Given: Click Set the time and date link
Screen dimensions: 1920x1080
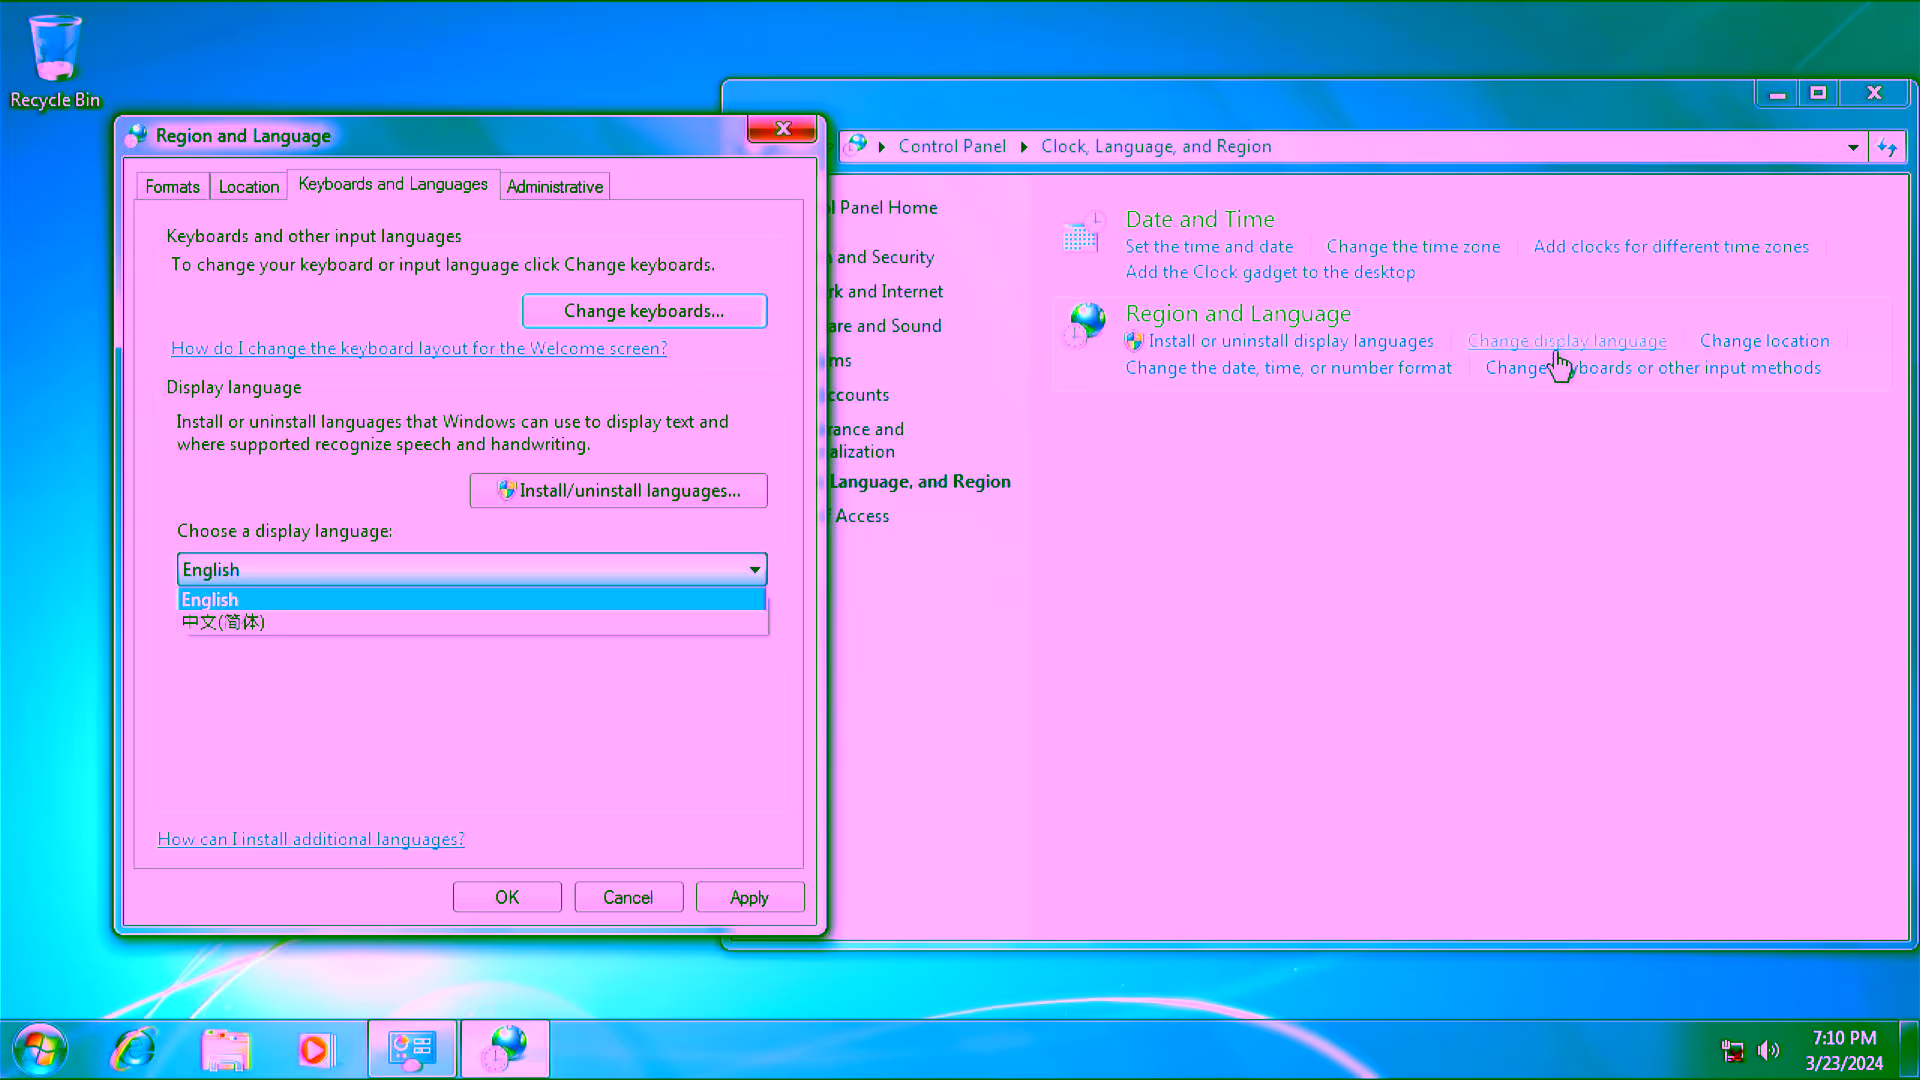Looking at the screenshot, I should [x=1209, y=247].
